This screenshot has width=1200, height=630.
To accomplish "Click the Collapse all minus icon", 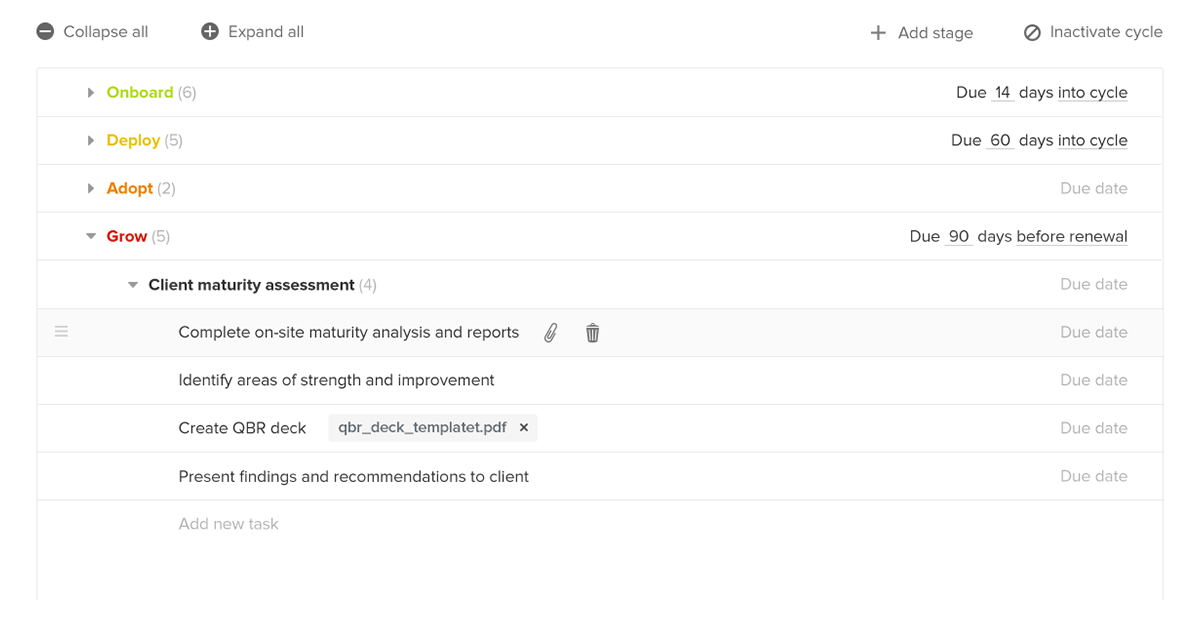I will (x=45, y=31).
